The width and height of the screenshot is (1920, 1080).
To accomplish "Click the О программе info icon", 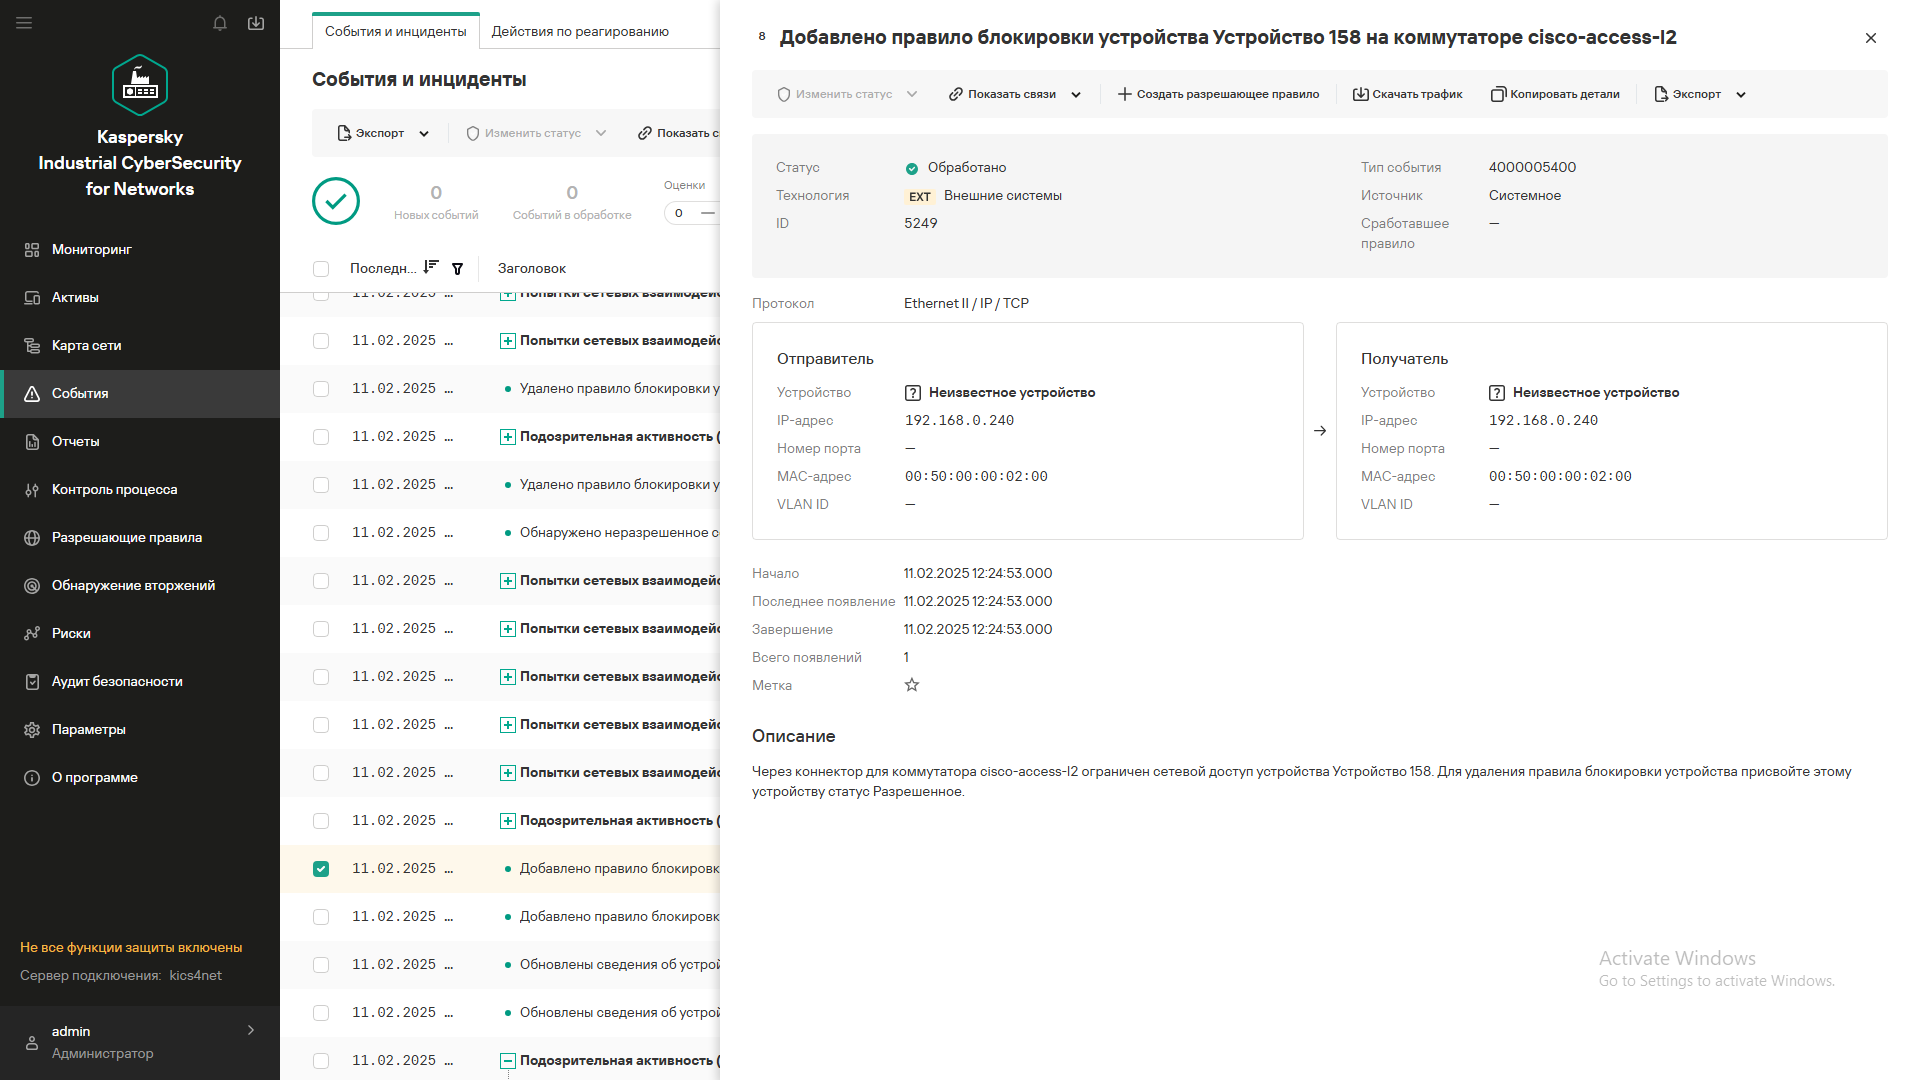I will (x=32, y=778).
